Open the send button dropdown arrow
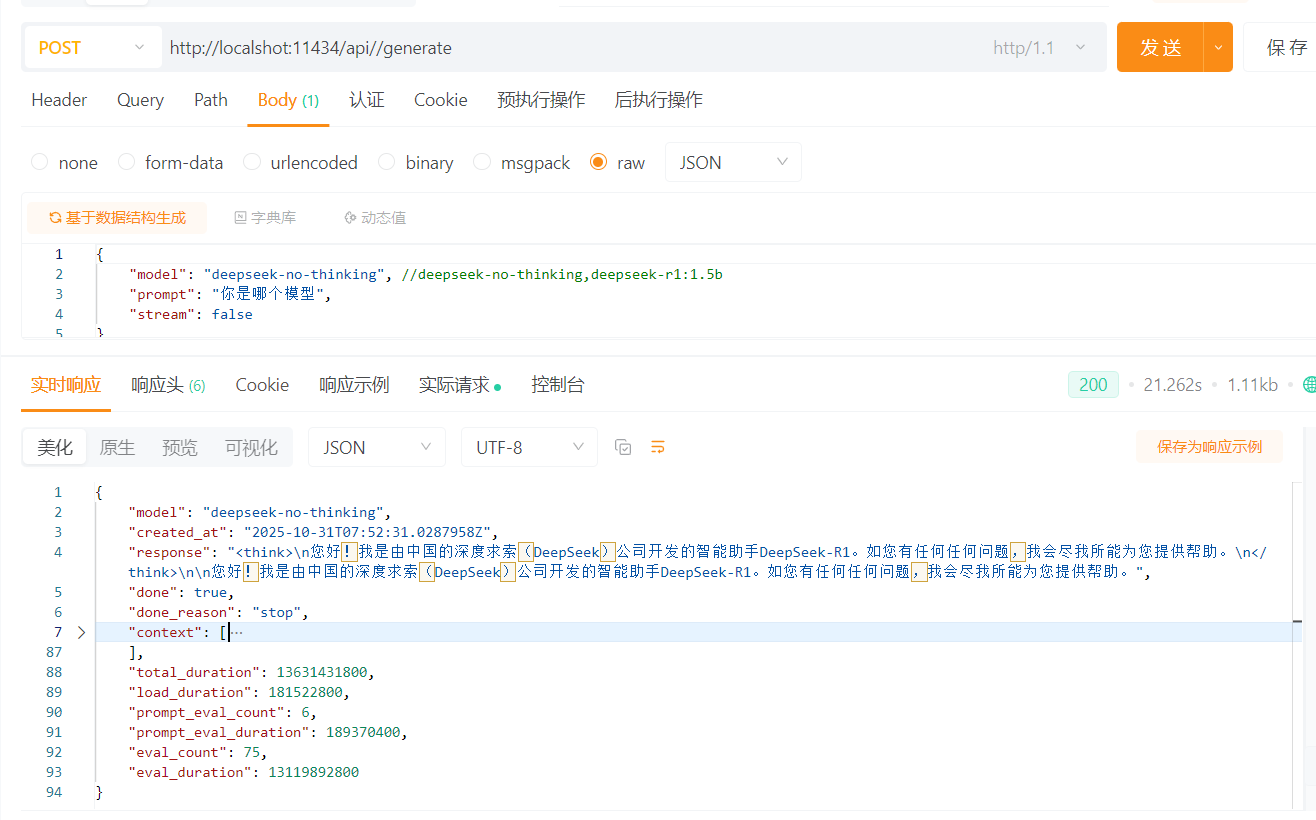 click(1218, 47)
